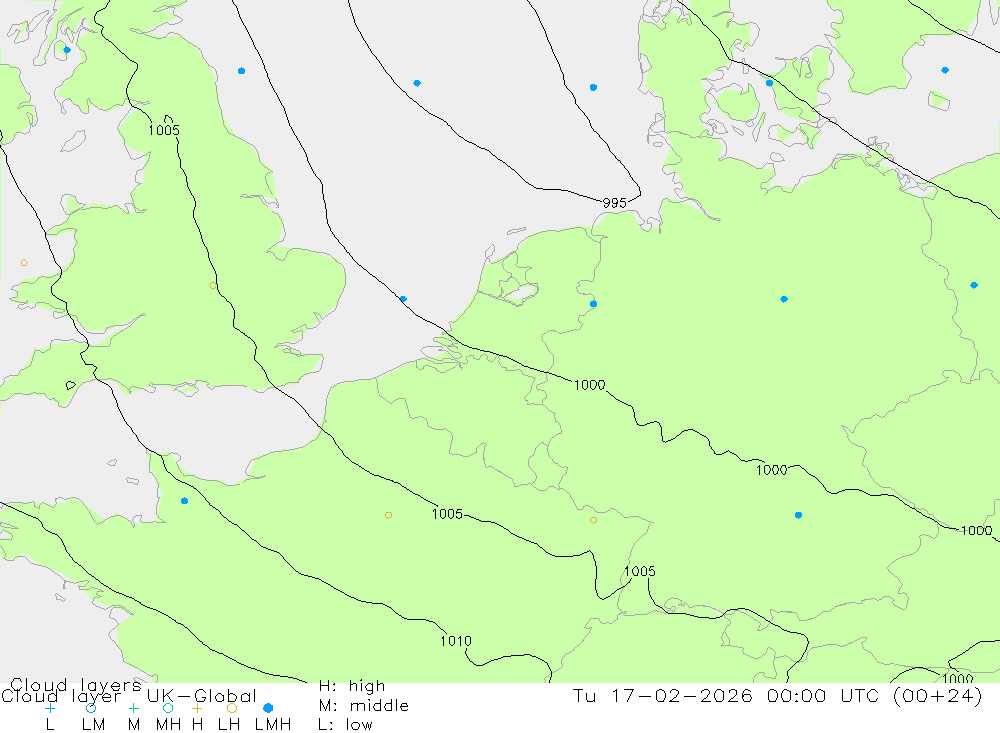Click the green plus M legend symbol
The image size is (1000, 733).
pyautogui.click(x=133, y=708)
